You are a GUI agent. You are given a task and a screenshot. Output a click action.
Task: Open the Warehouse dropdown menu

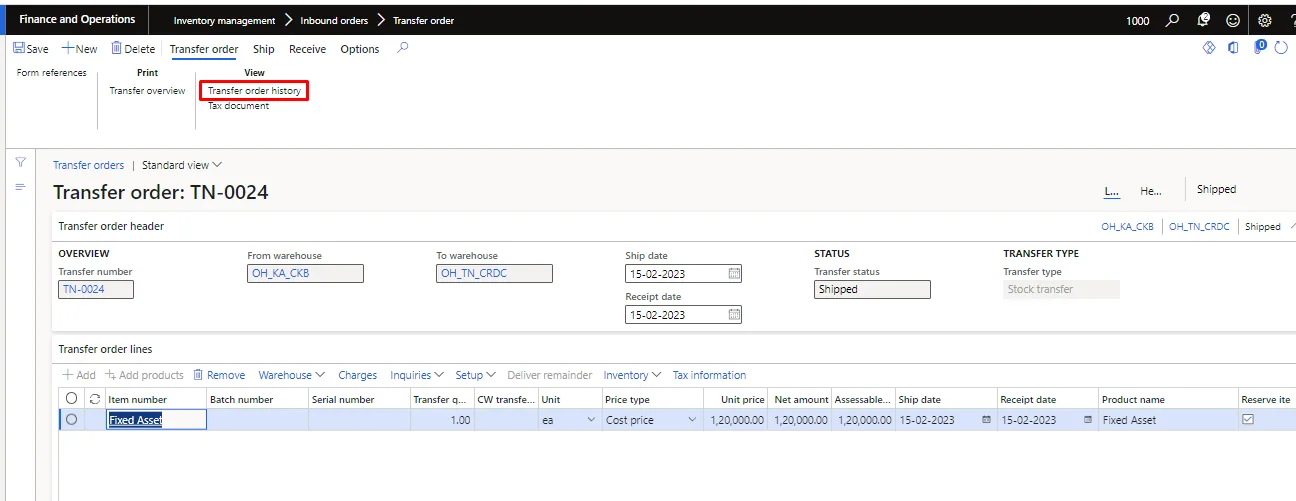pos(292,375)
